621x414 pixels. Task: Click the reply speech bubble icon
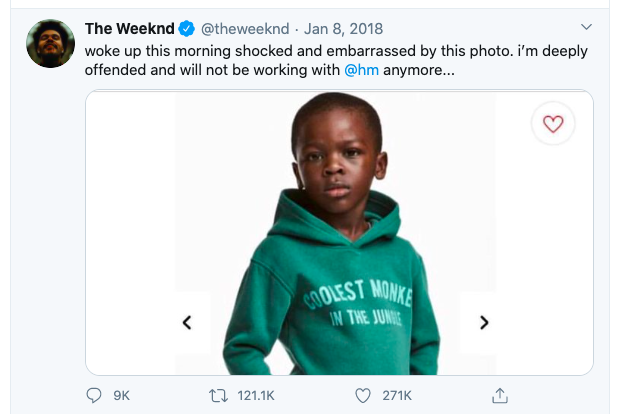[x=95, y=395]
